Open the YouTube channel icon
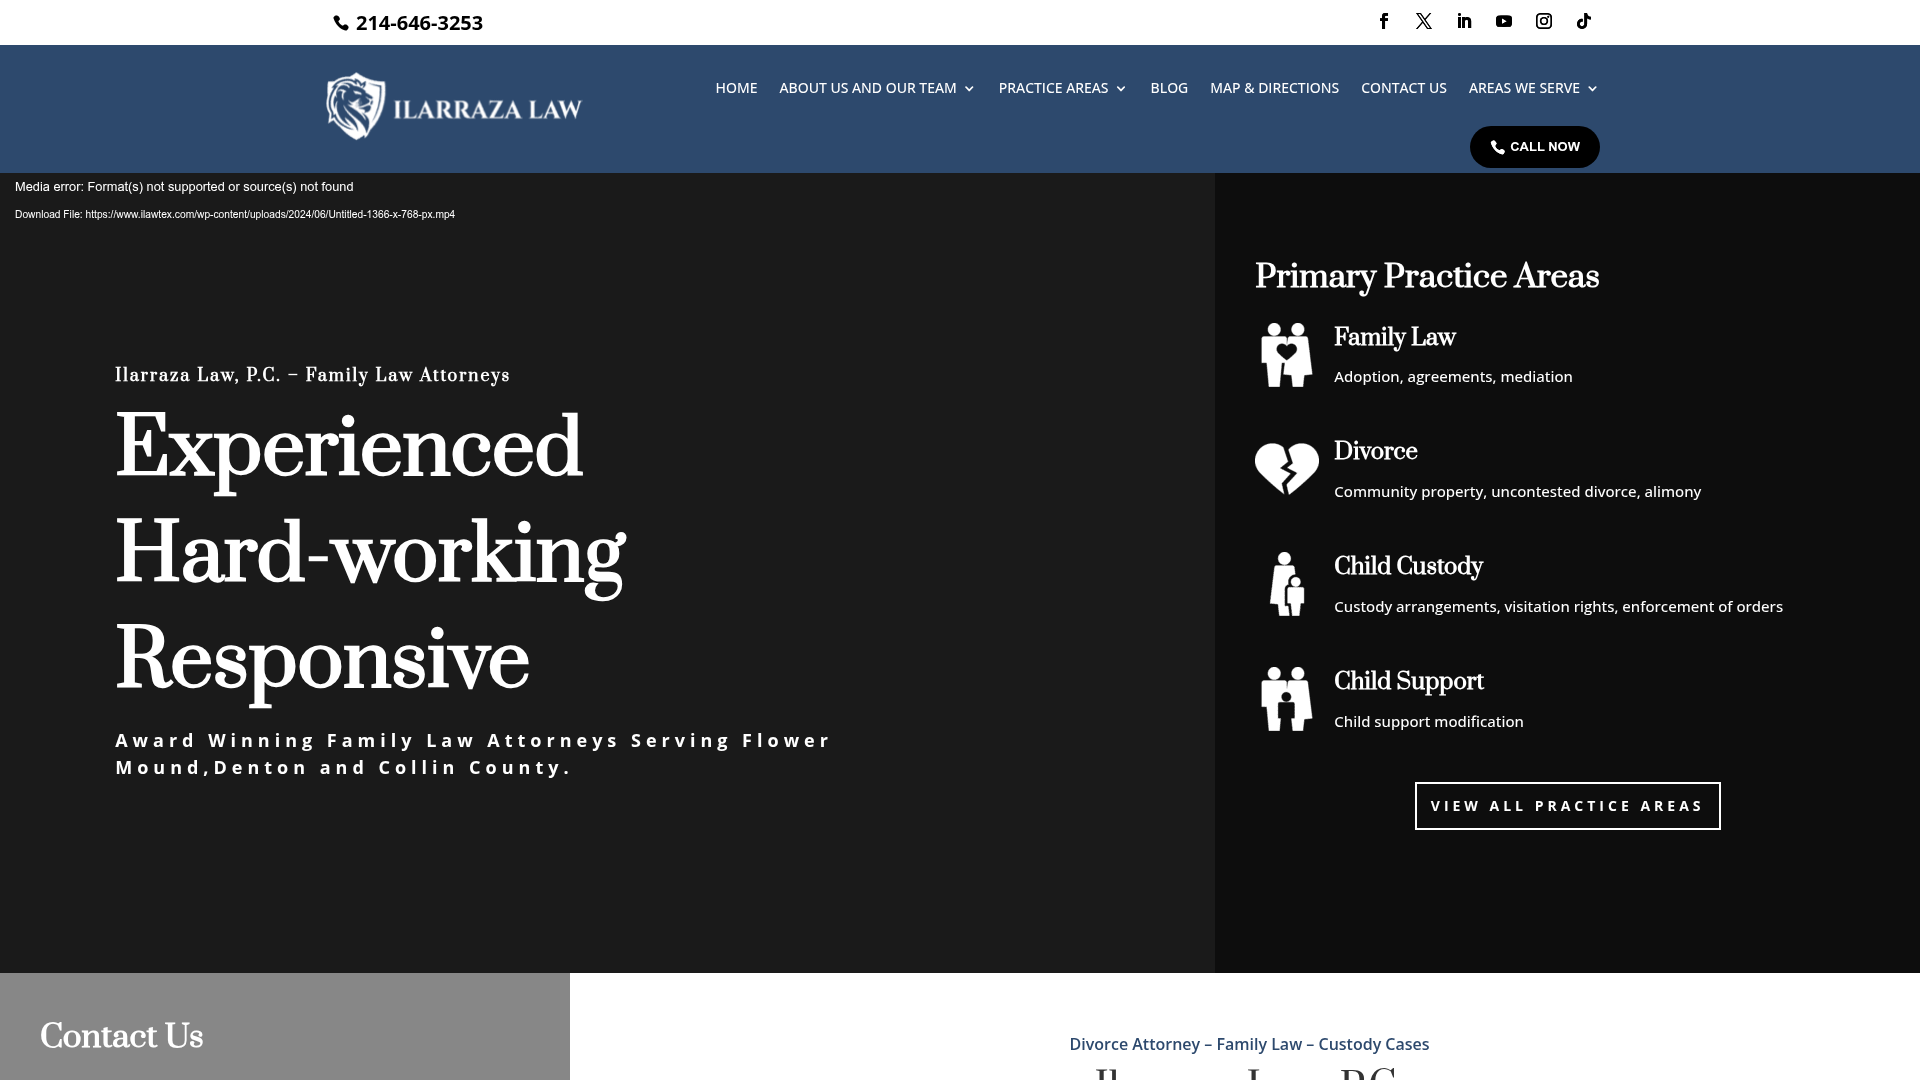This screenshot has height=1080, width=1920. (x=1504, y=21)
